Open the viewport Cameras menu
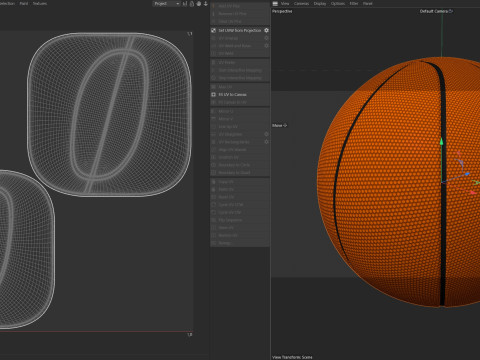480x360 pixels. (x=301, y=3)
